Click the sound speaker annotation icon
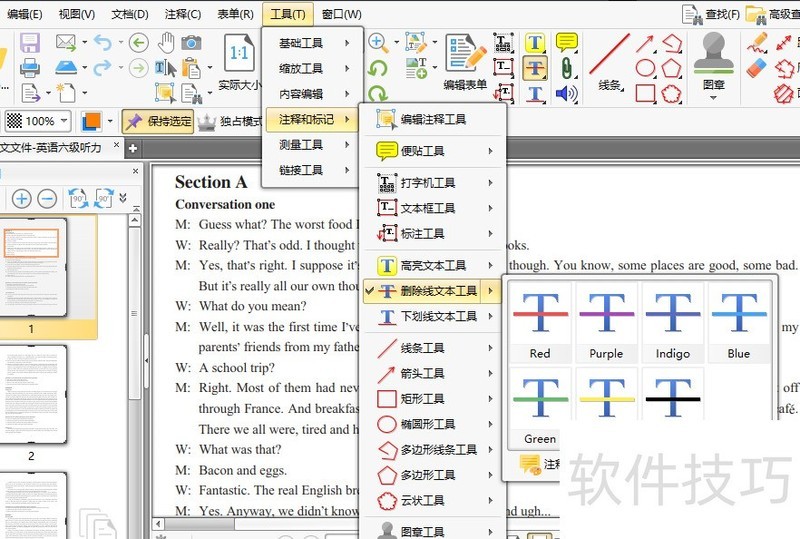 click(x=566, y=94)
